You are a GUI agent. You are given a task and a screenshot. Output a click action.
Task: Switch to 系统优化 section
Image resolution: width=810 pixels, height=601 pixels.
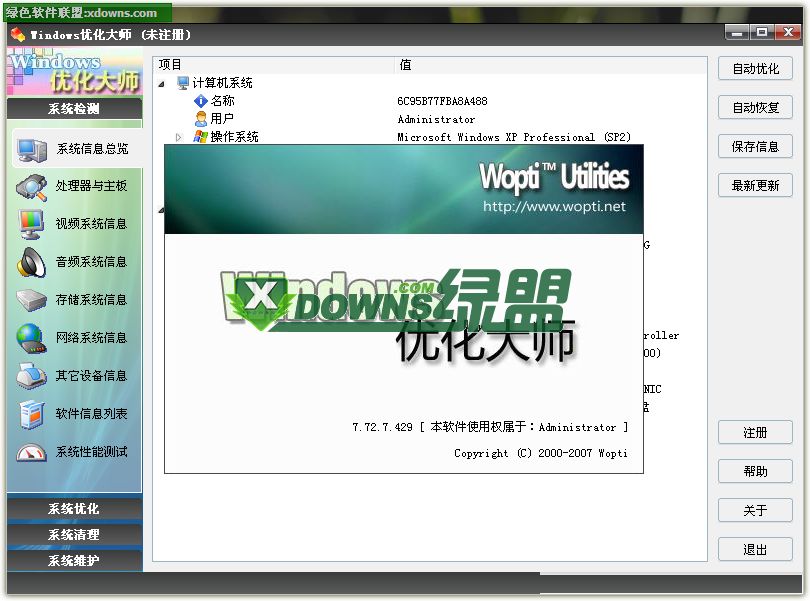click(x=74, y=508)
